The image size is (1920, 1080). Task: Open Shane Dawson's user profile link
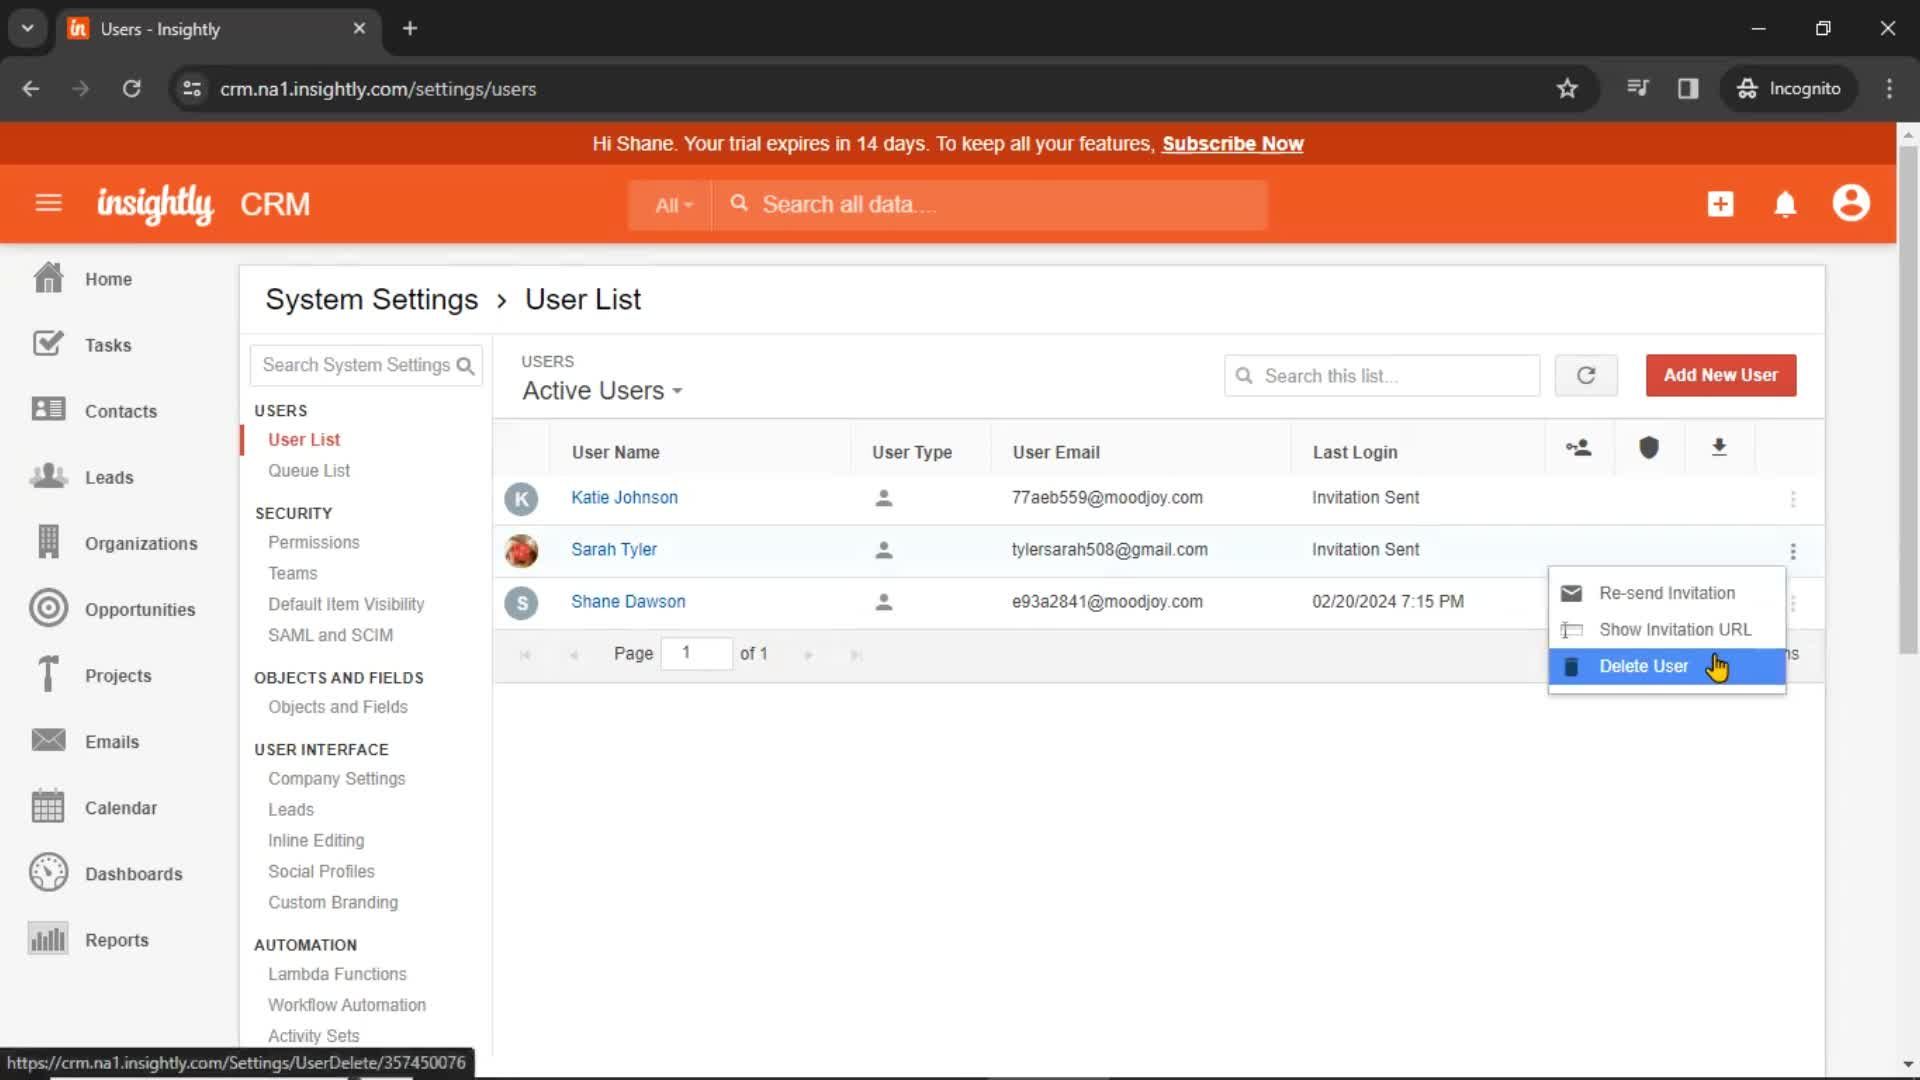(628, 601)
